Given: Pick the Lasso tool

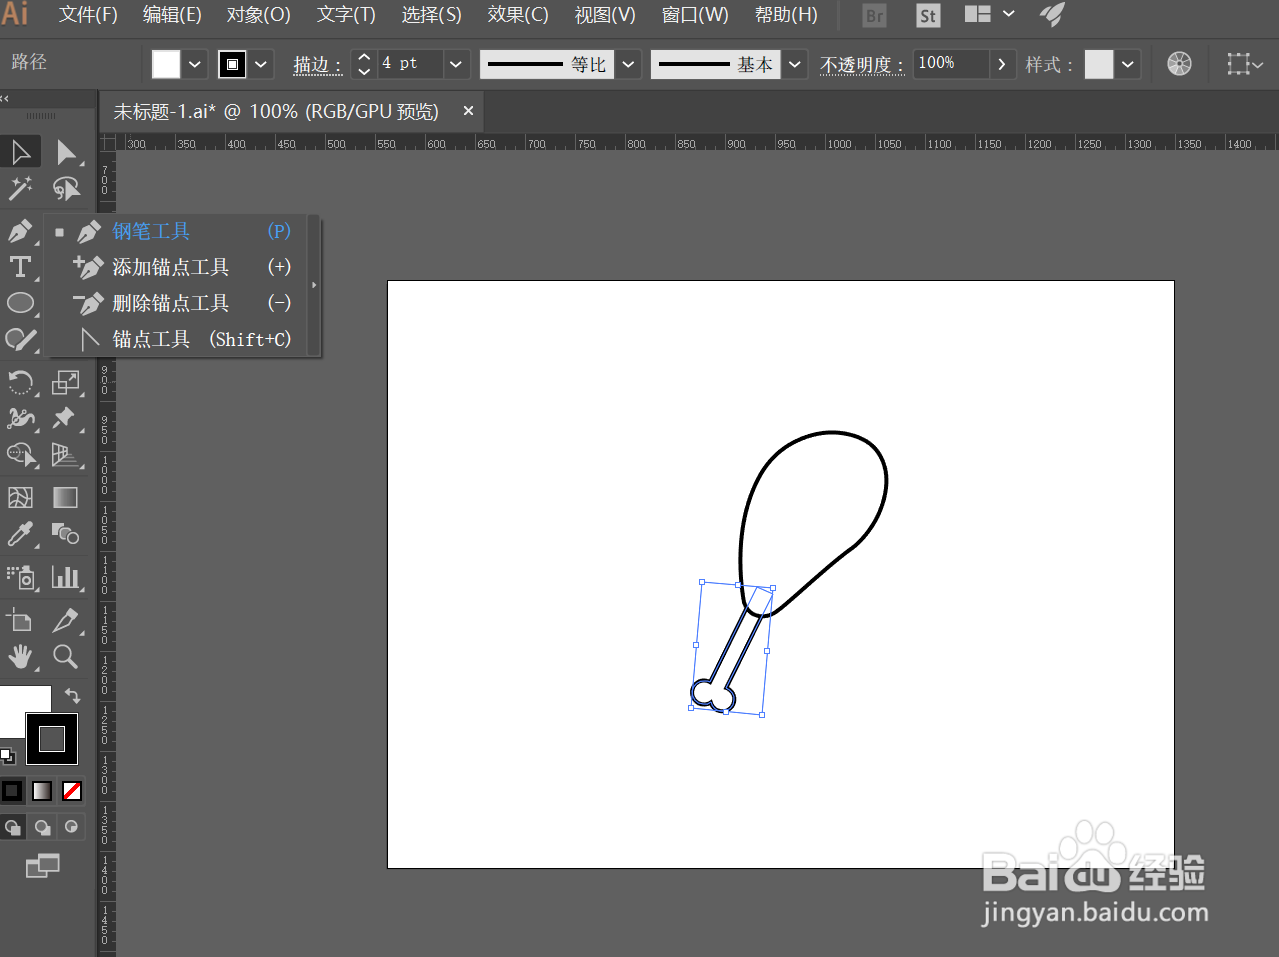Looking at the screenshot, I should pos(66,188).
